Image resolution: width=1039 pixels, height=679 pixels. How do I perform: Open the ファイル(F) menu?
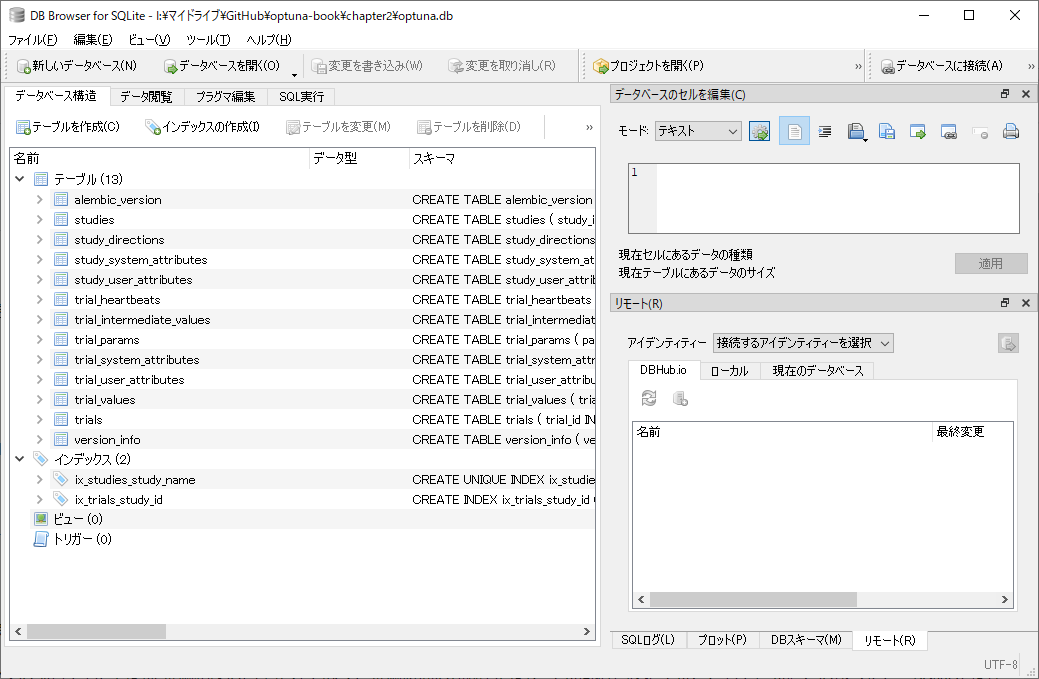(x=32, y=40)
